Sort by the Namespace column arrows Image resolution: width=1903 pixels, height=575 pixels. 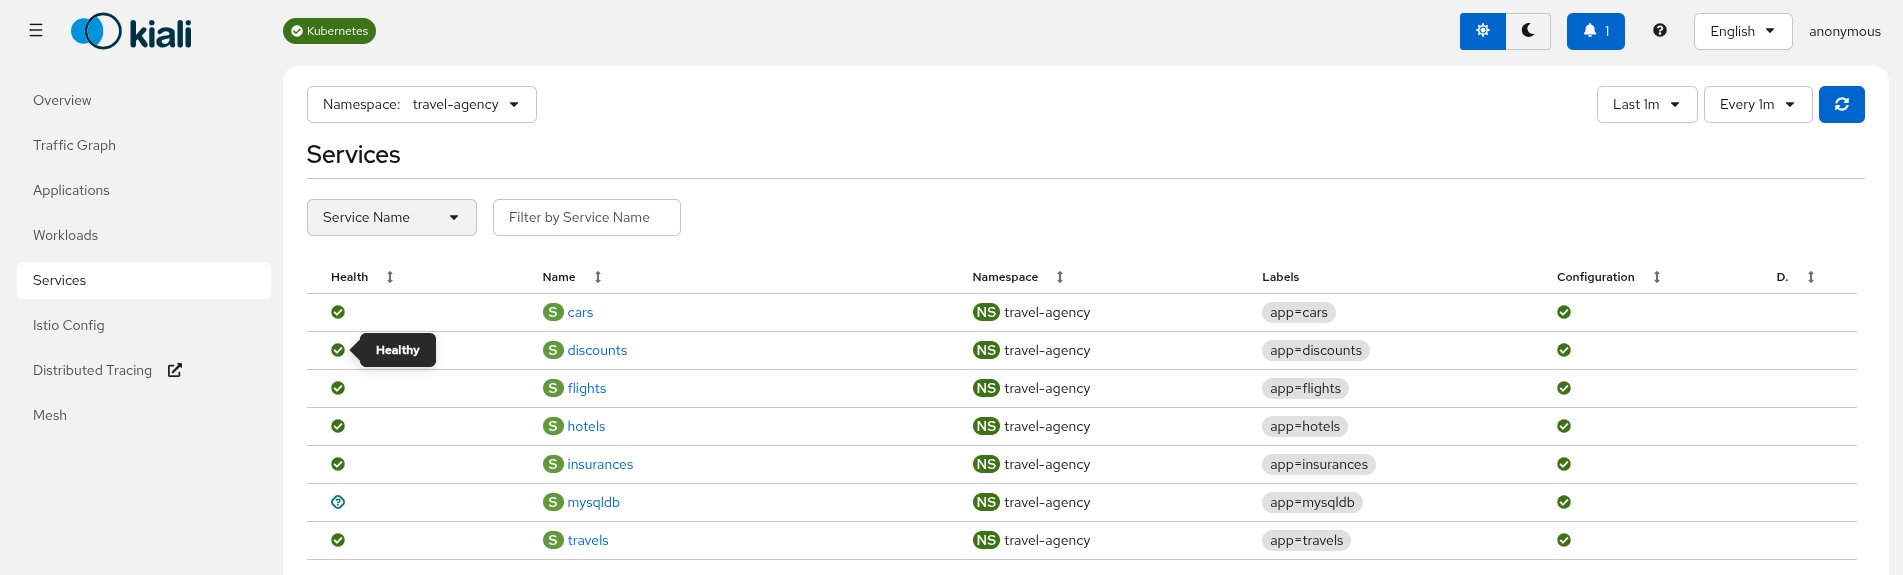(1060, 277)
